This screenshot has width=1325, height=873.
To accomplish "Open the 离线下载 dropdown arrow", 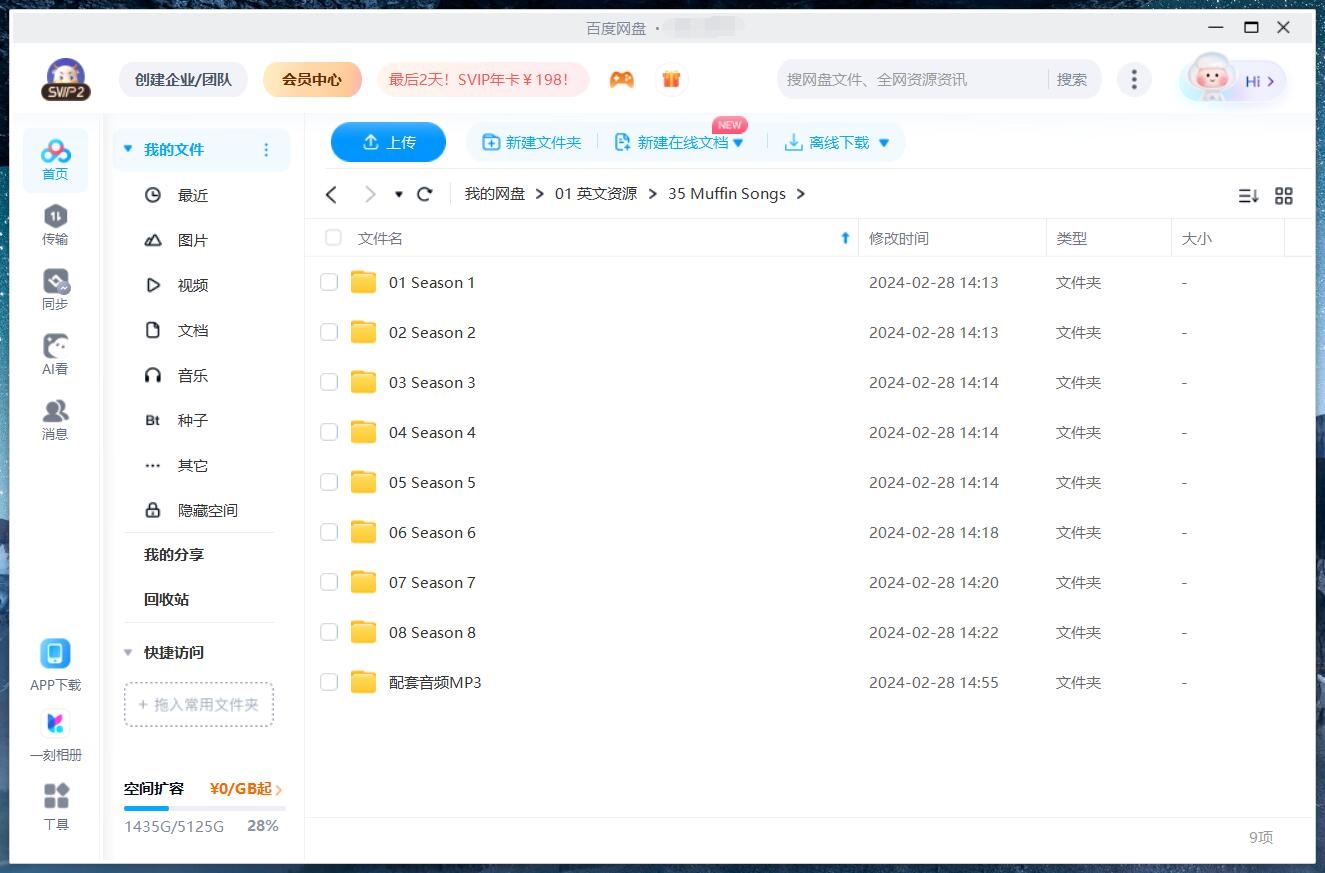I will pos(884,142).
